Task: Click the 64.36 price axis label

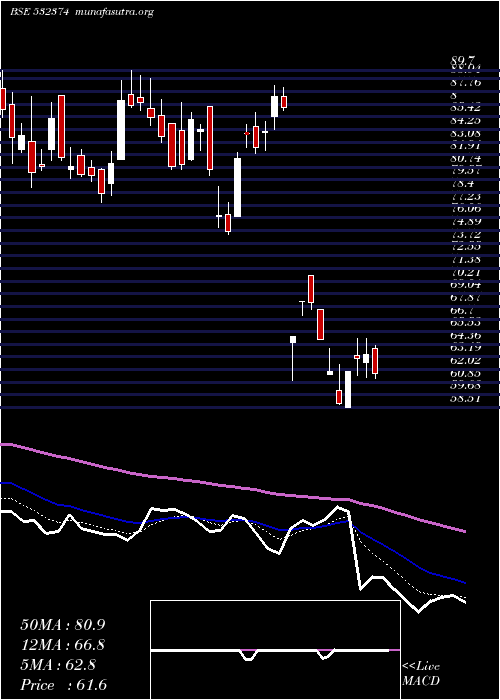Action: tap(465, 336)
